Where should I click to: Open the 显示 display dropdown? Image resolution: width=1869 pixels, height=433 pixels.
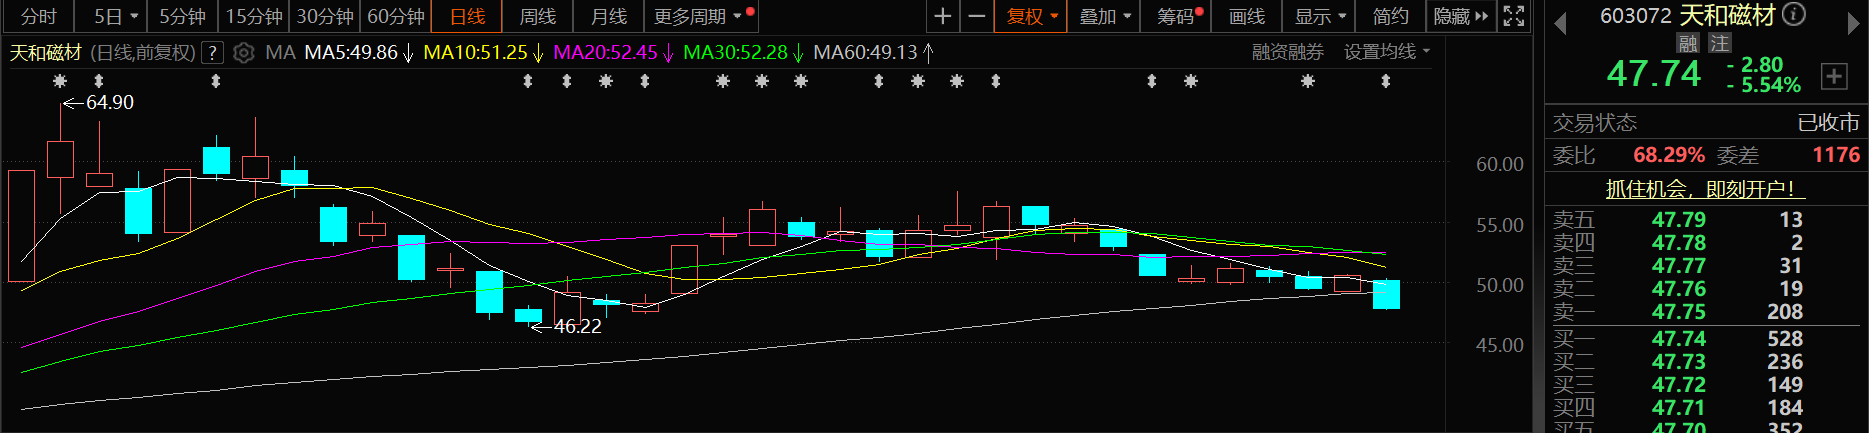coord(1320,16)
